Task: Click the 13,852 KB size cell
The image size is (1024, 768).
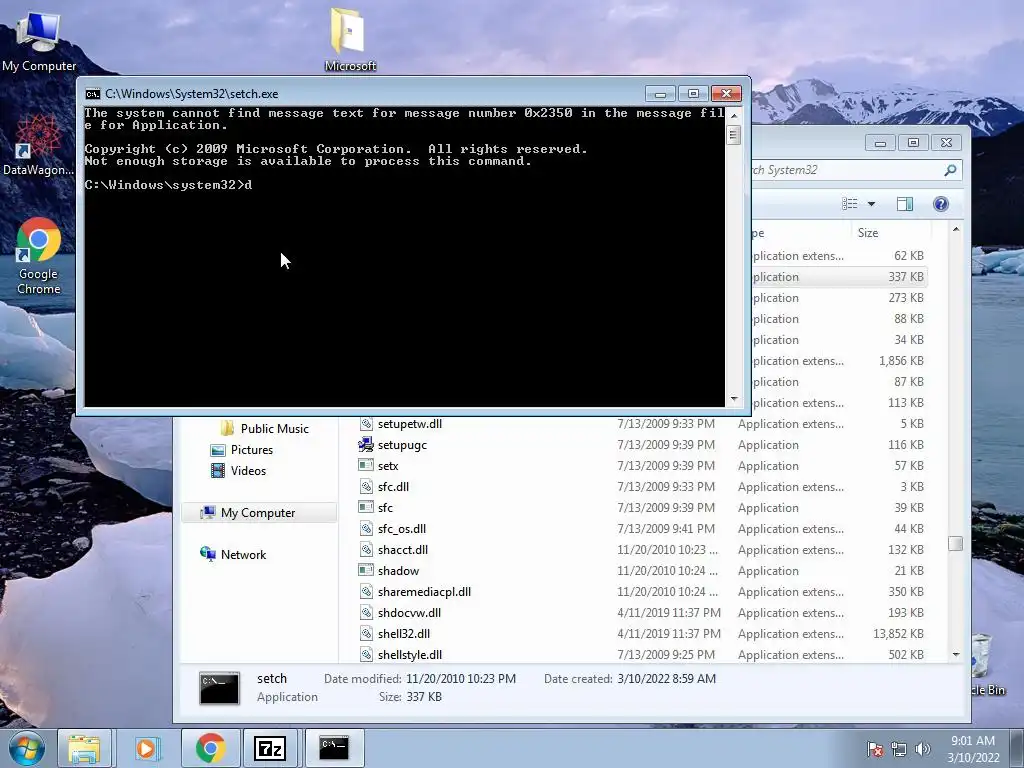Action: point(898,633)
